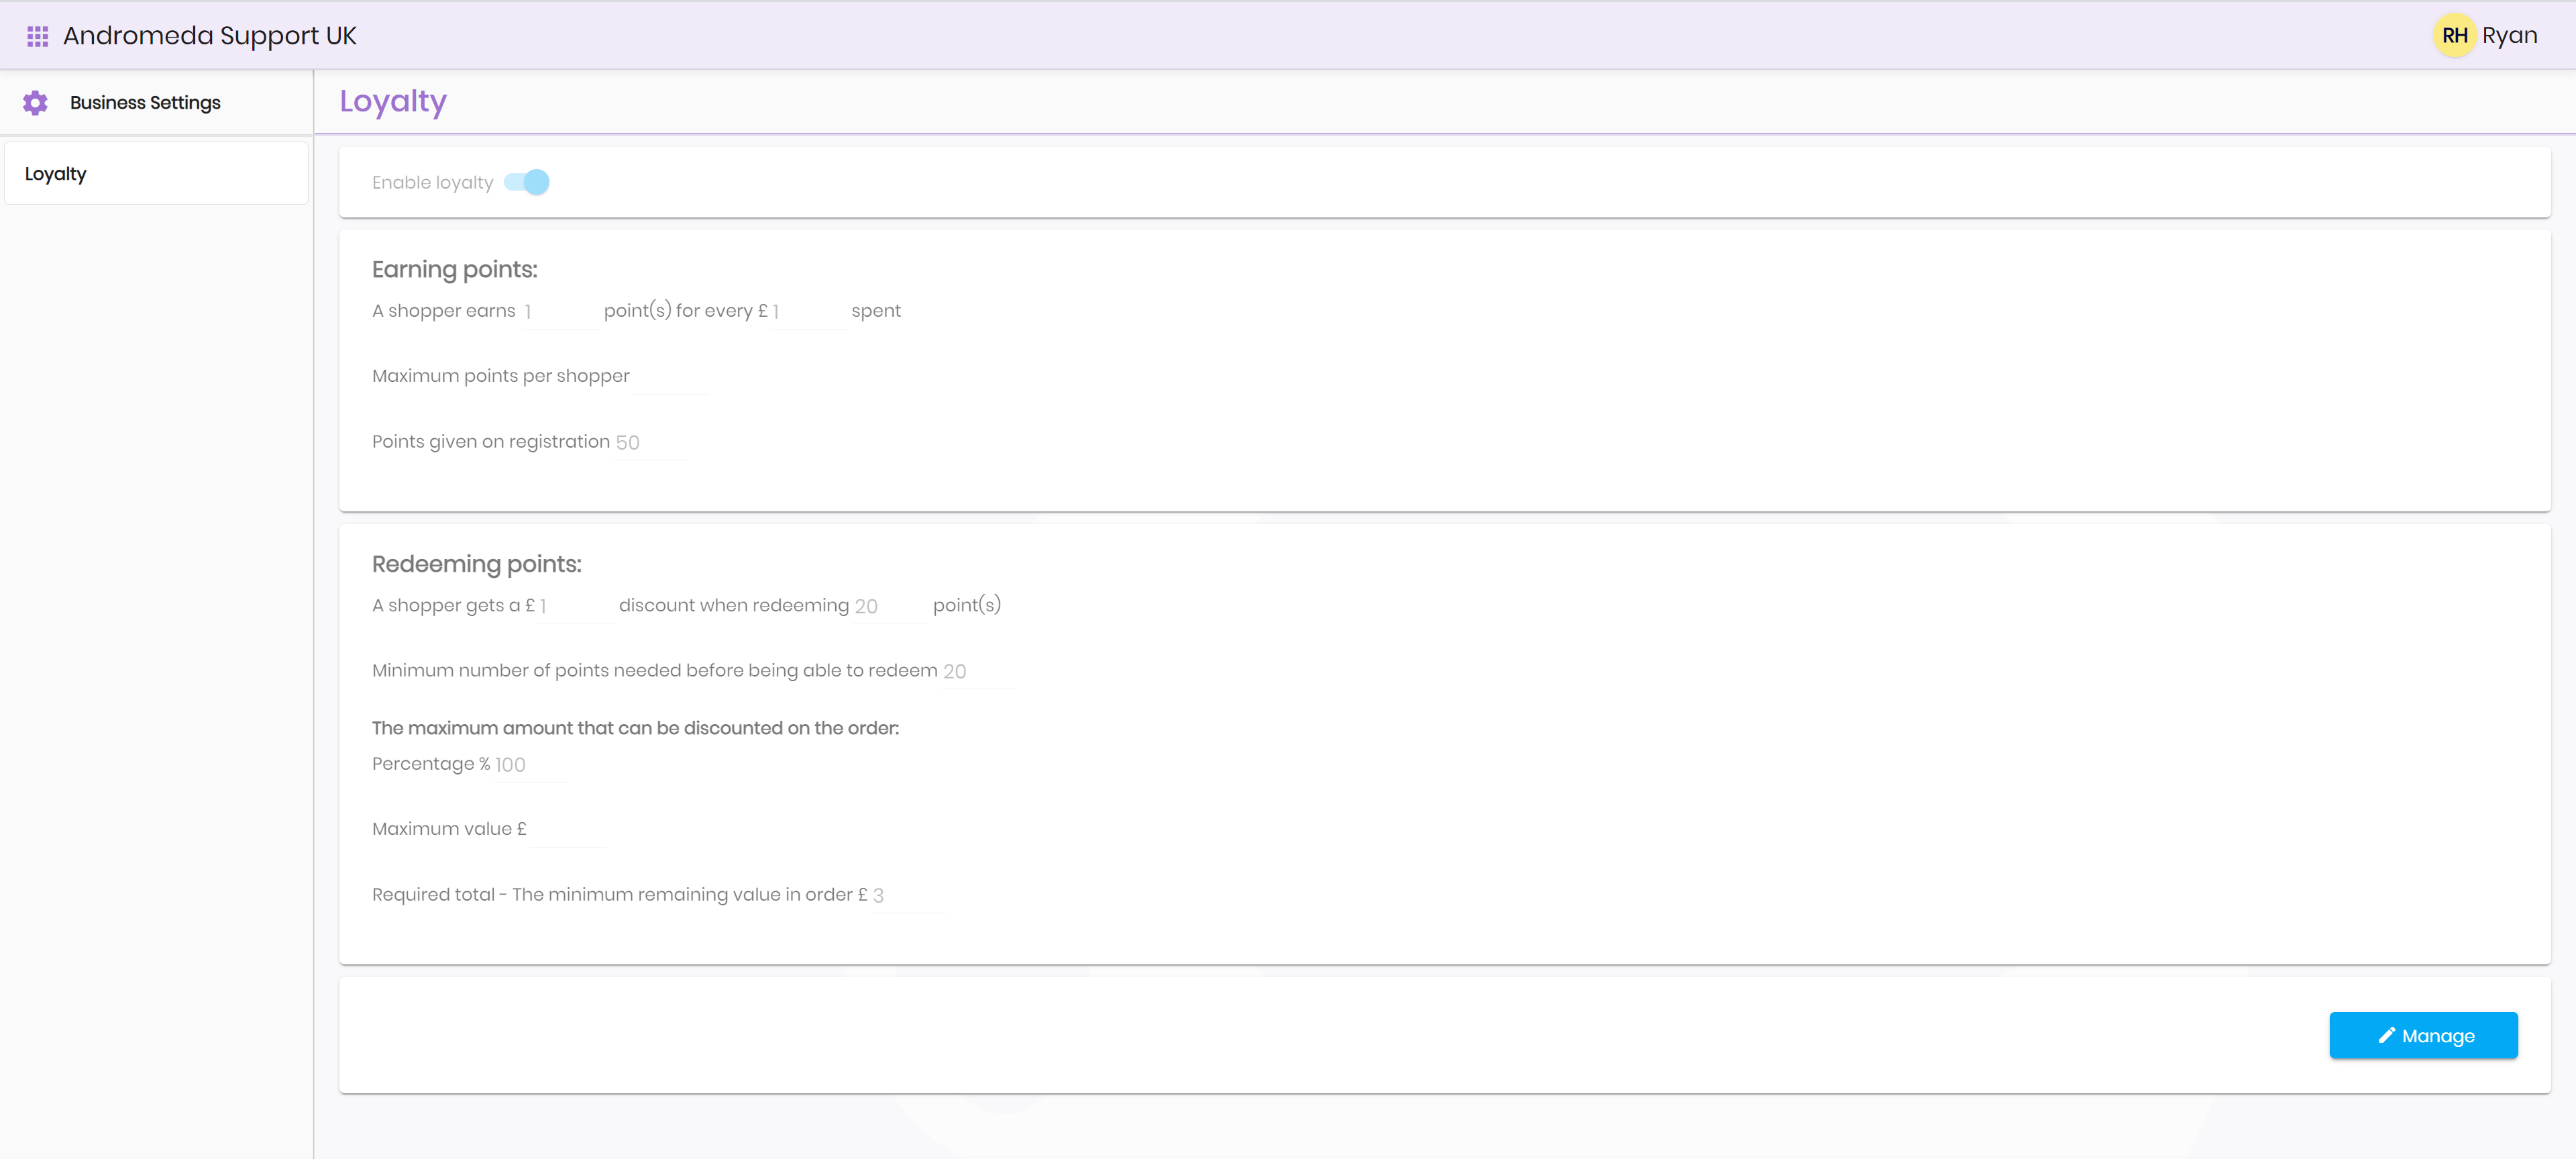The width and height of the screenshot is (2576, 1159).
Task: Click the redeeming points count field
Action: click(x=889, y=606)
